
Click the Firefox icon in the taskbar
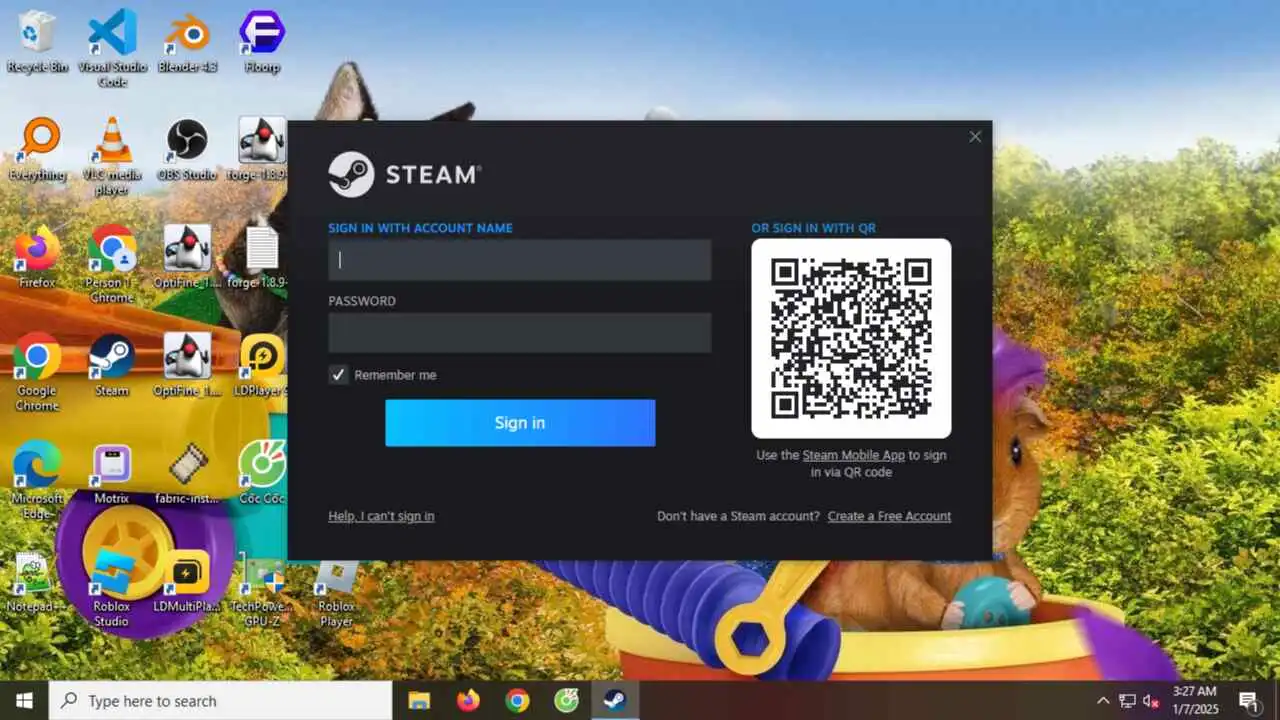tap(468, 700)
